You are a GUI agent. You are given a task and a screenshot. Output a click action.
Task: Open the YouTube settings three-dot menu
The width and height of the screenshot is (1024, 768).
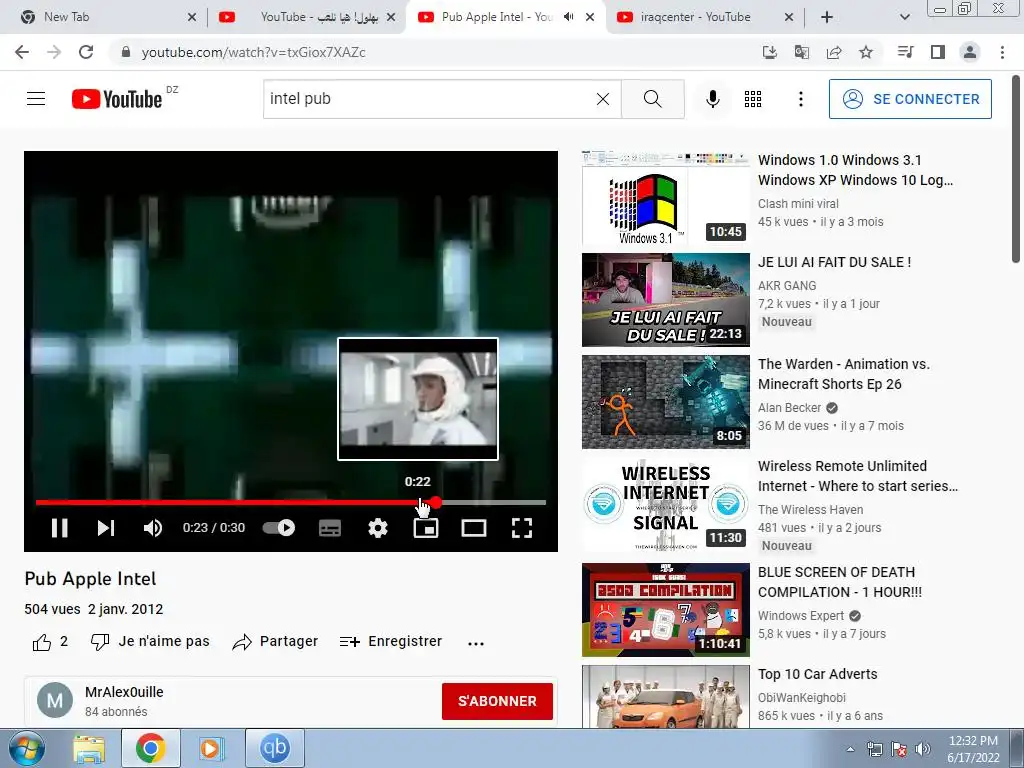[801, 99]
